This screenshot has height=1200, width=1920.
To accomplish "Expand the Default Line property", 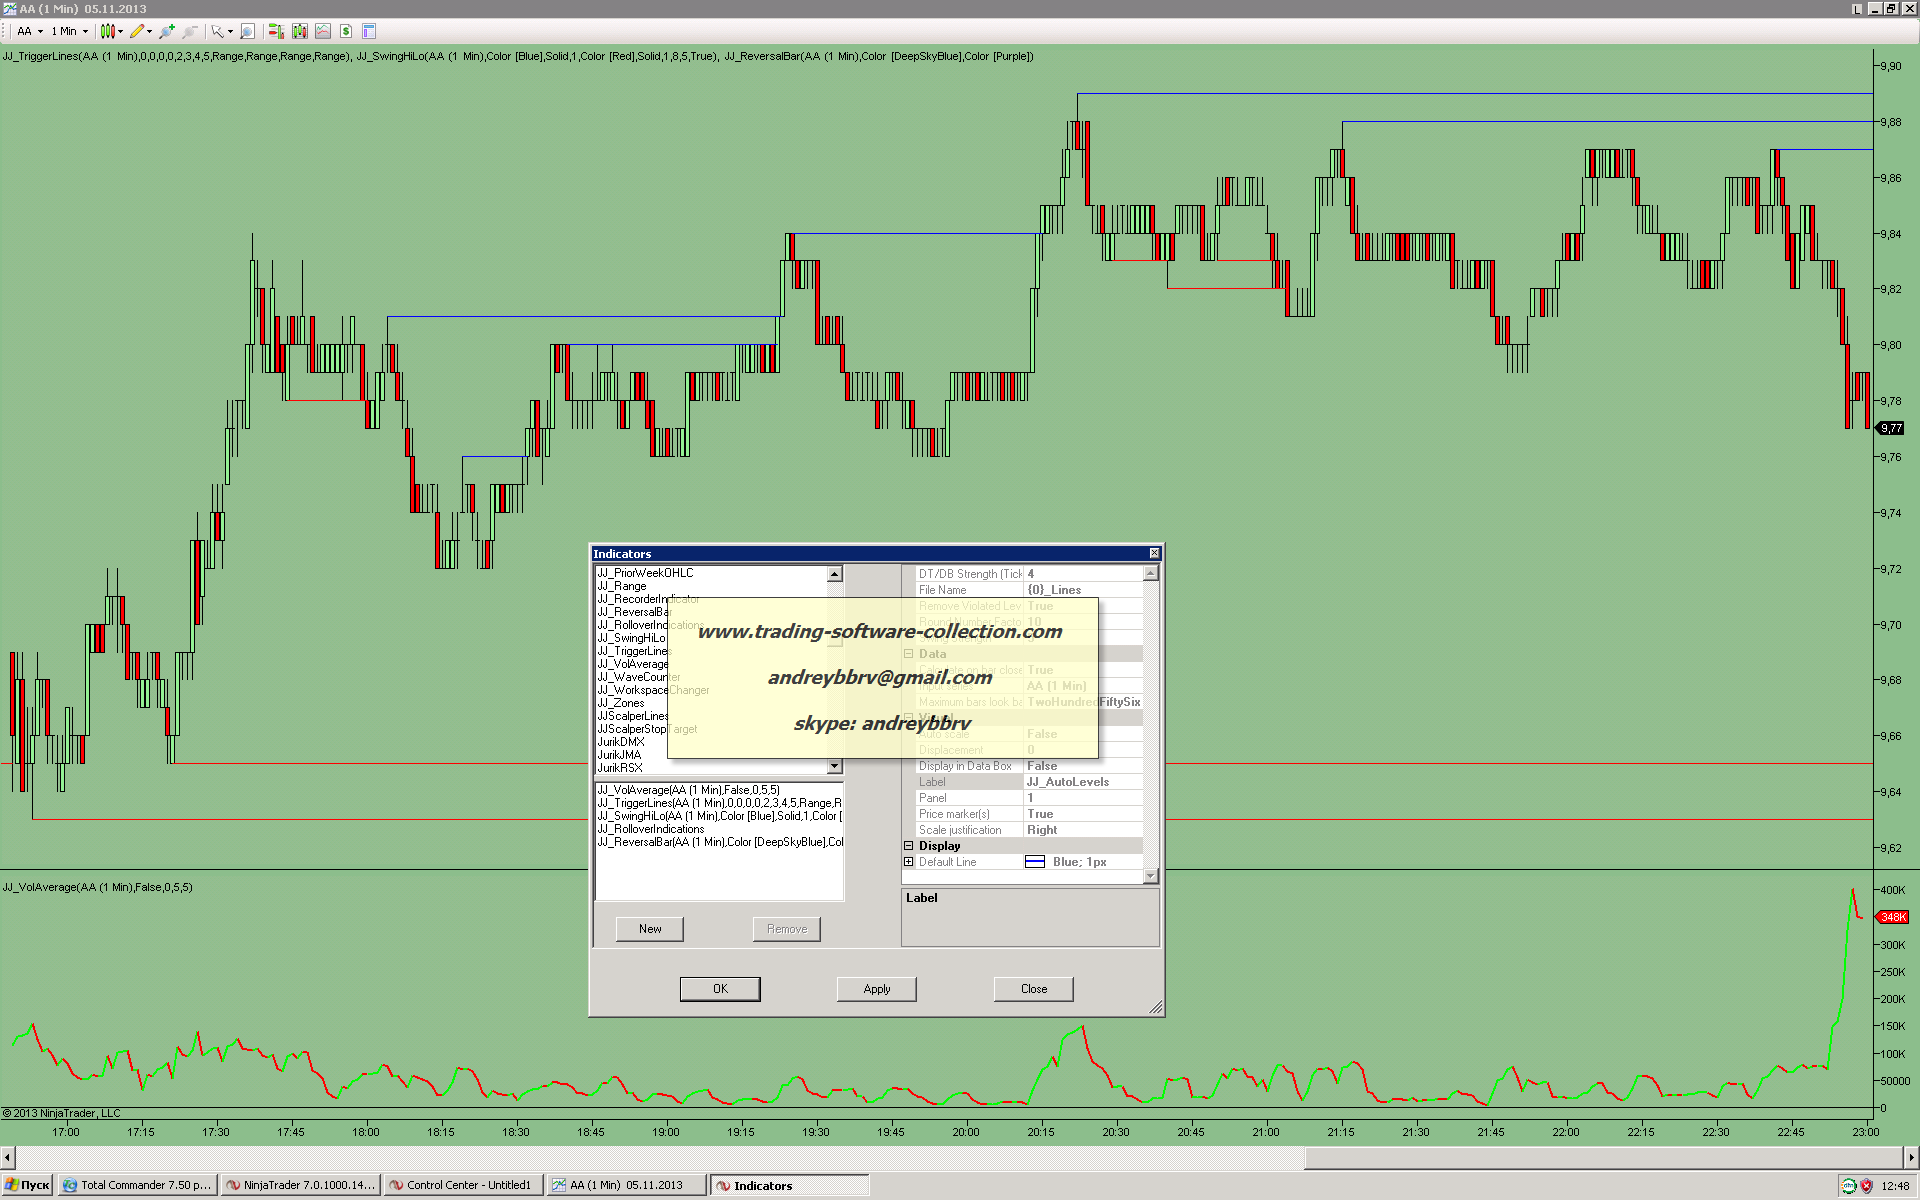I will 909,862.
